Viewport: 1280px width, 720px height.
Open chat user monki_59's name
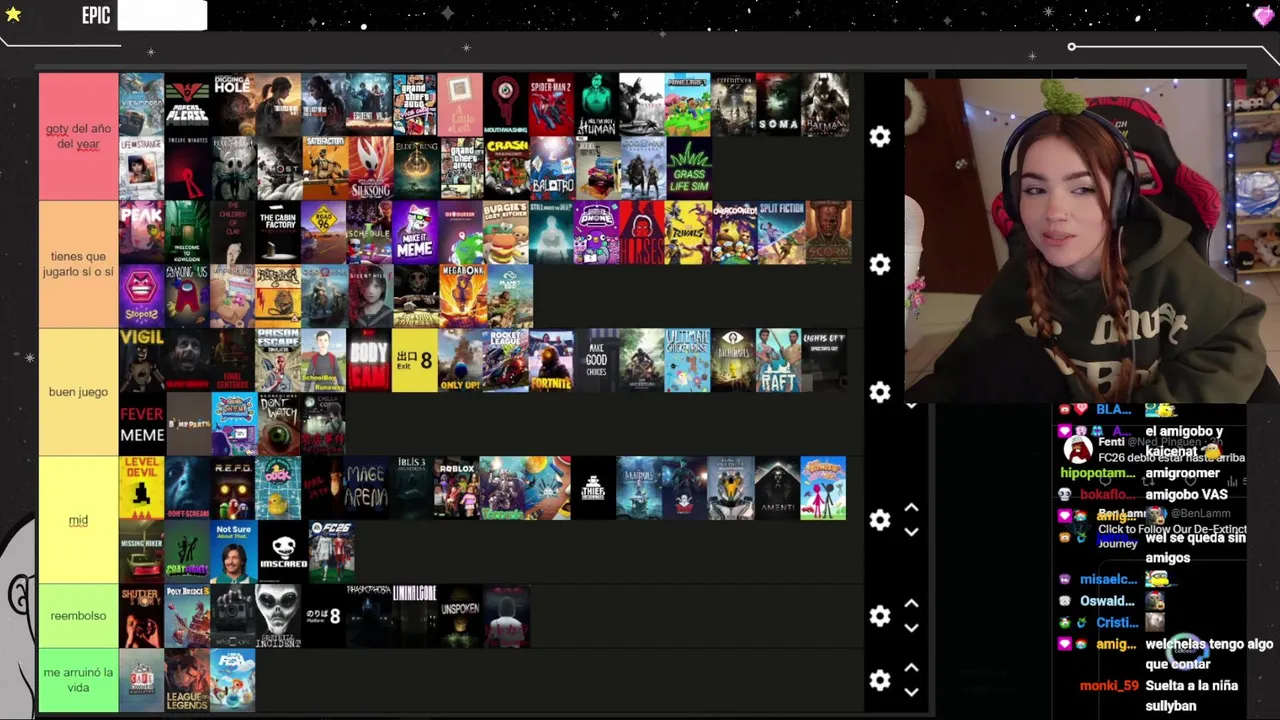point(1109,686)
